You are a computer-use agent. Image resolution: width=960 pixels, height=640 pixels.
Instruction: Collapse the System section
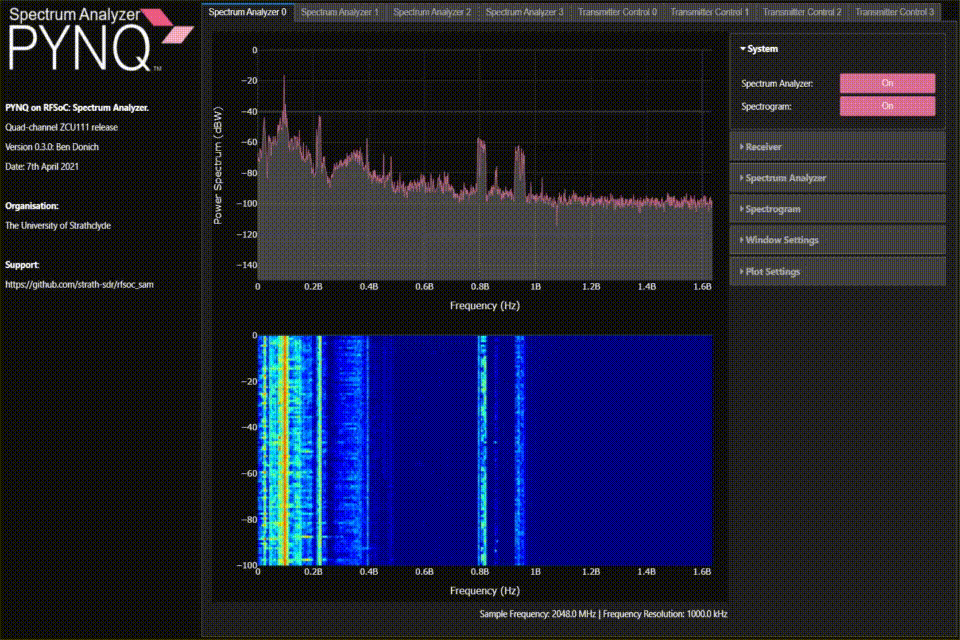click(x=759, y=49)
